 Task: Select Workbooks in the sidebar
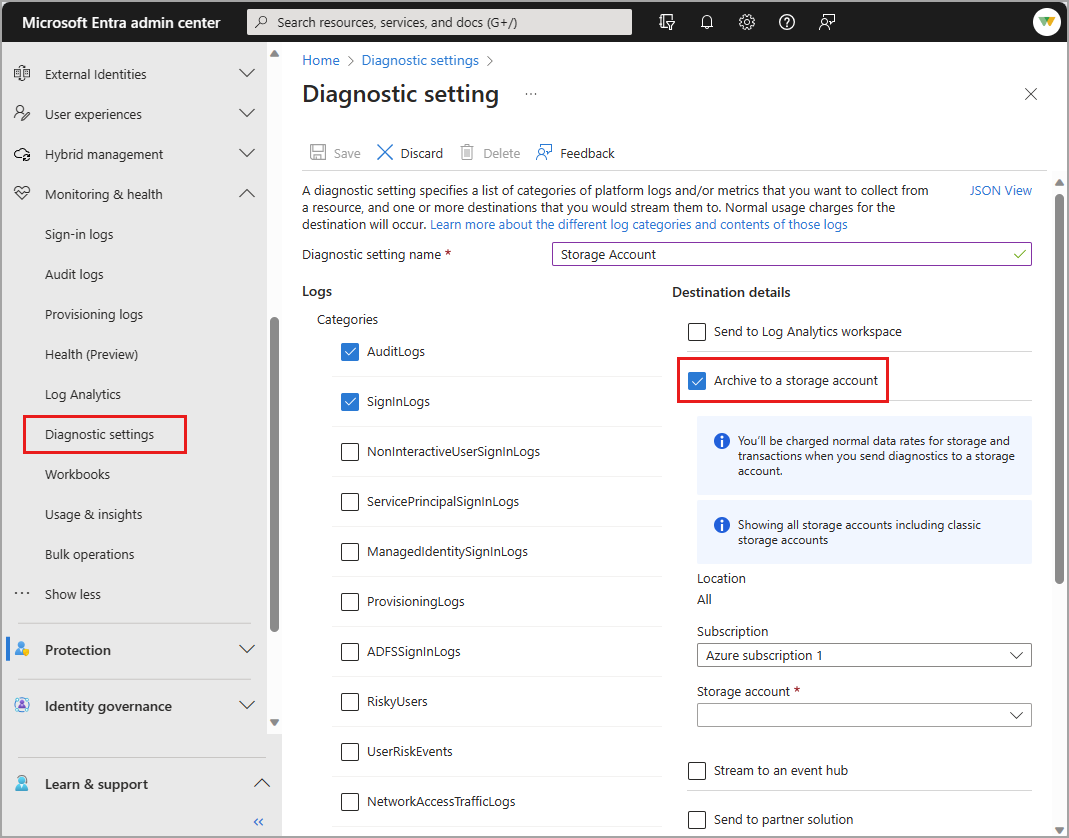pyautogui.click(x=77, y=475)
